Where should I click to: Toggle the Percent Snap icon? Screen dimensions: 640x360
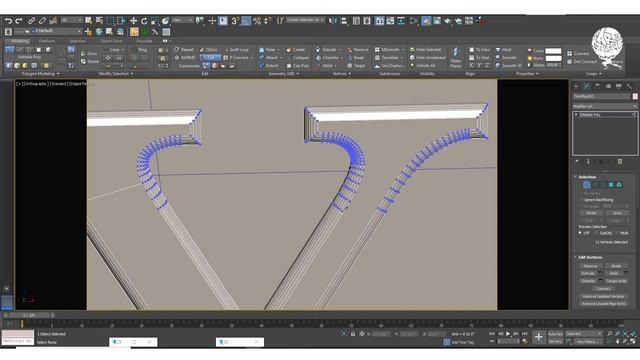[257, 20]
